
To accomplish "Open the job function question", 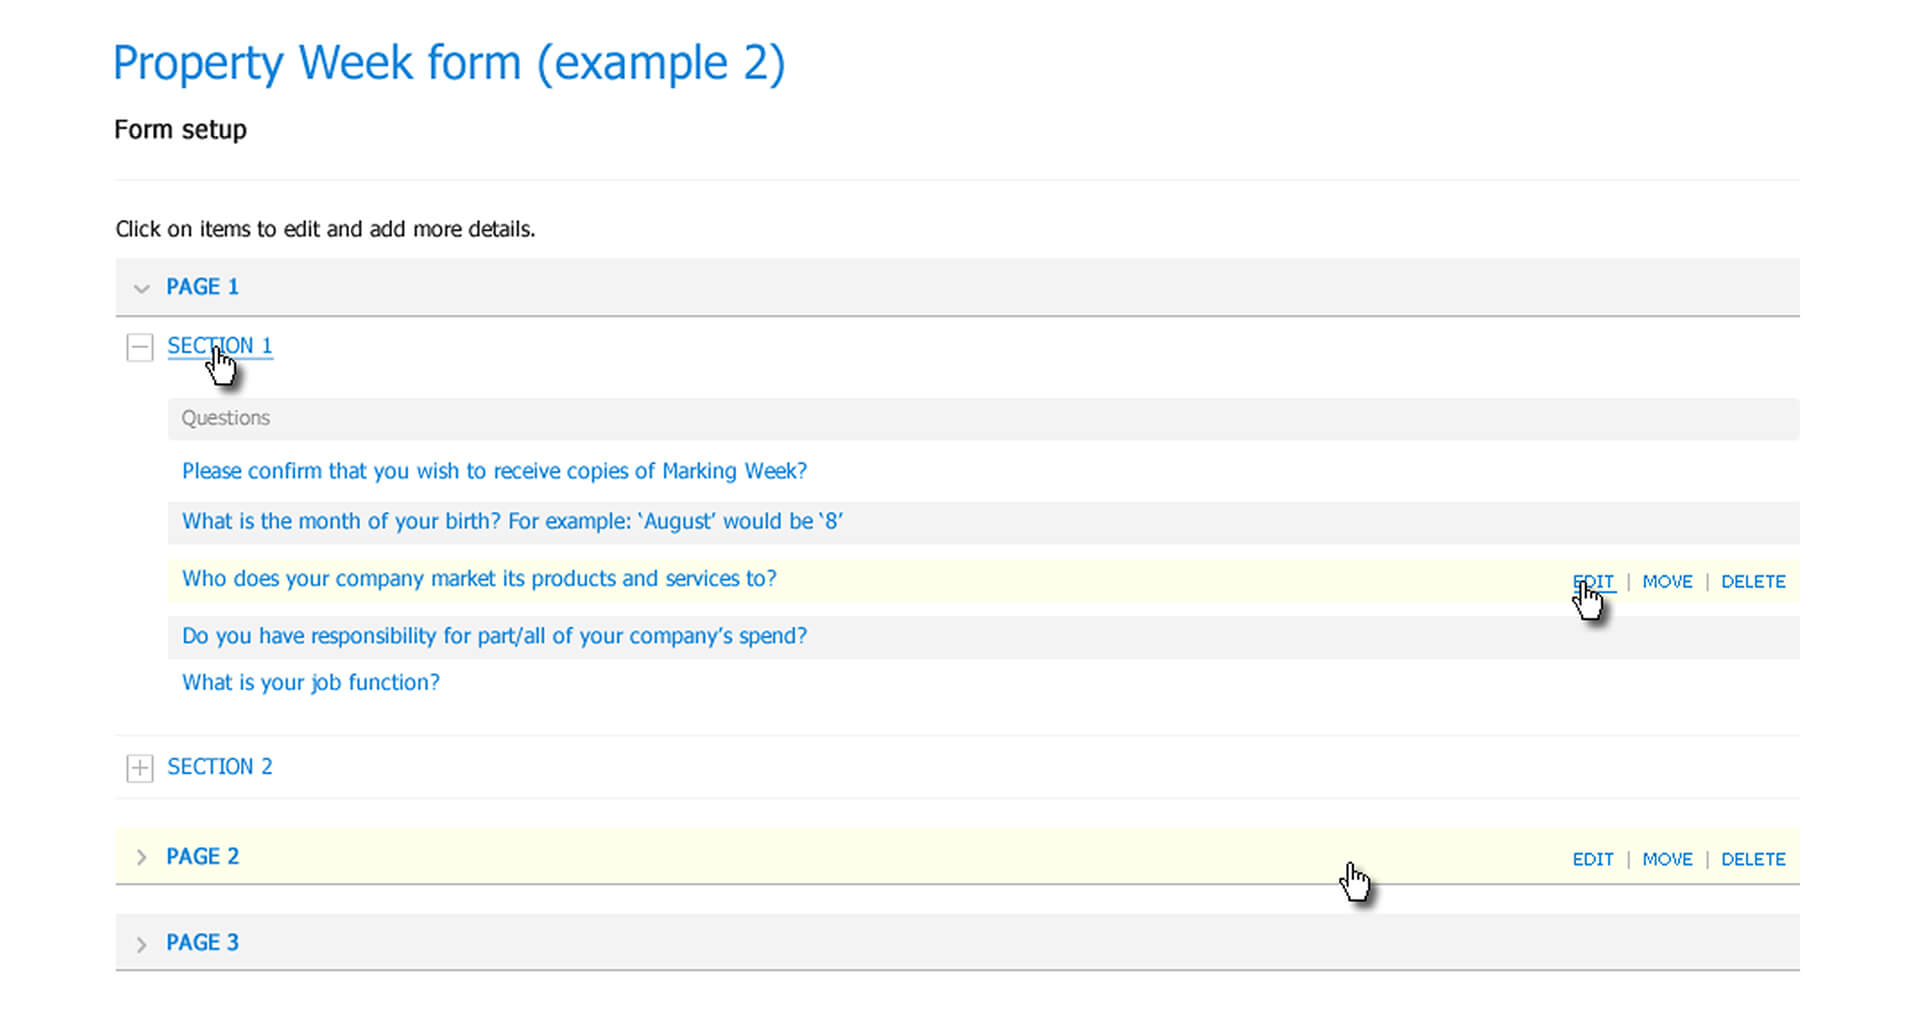I will (x=310, y=683).
